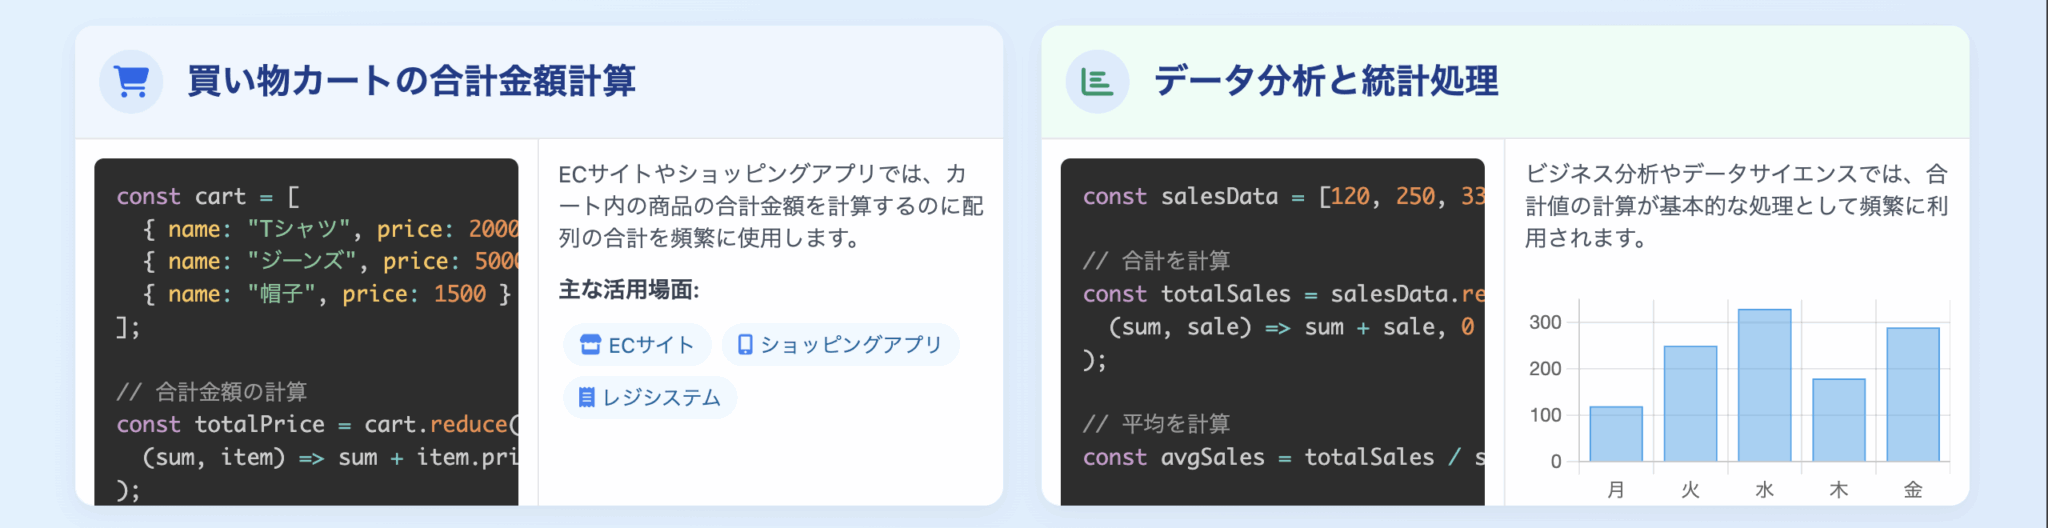Click the bar chart header icon

tap(1097, 81)
